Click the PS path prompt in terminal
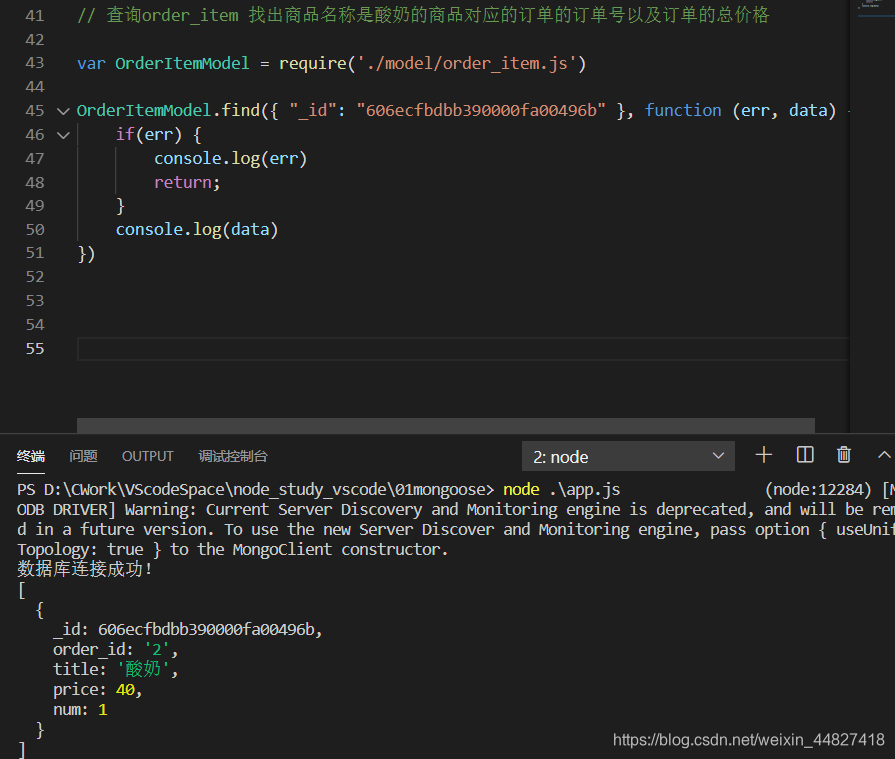 point(255,490)
